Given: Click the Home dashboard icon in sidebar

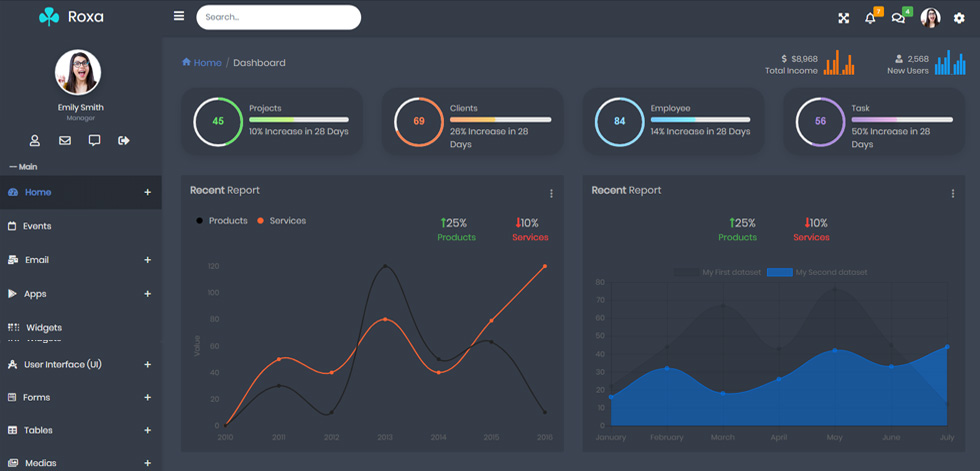Looking at the screenshot, I should (12, 192).
